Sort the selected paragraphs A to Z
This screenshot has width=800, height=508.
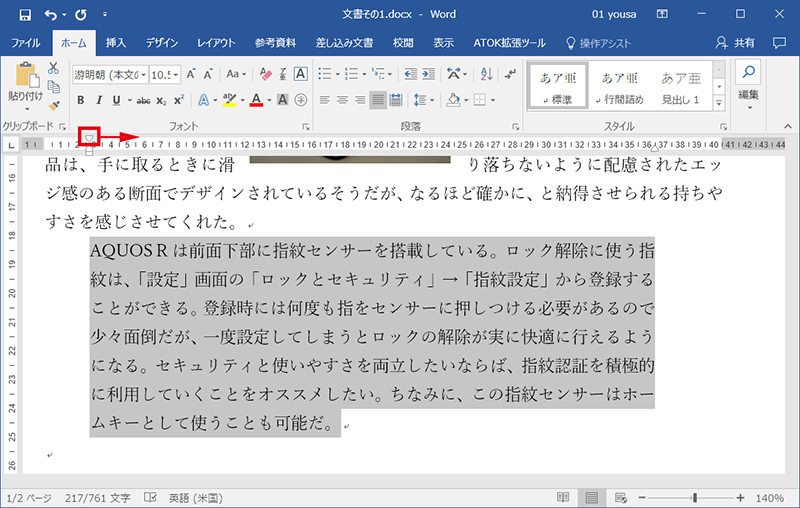[486, 74]
